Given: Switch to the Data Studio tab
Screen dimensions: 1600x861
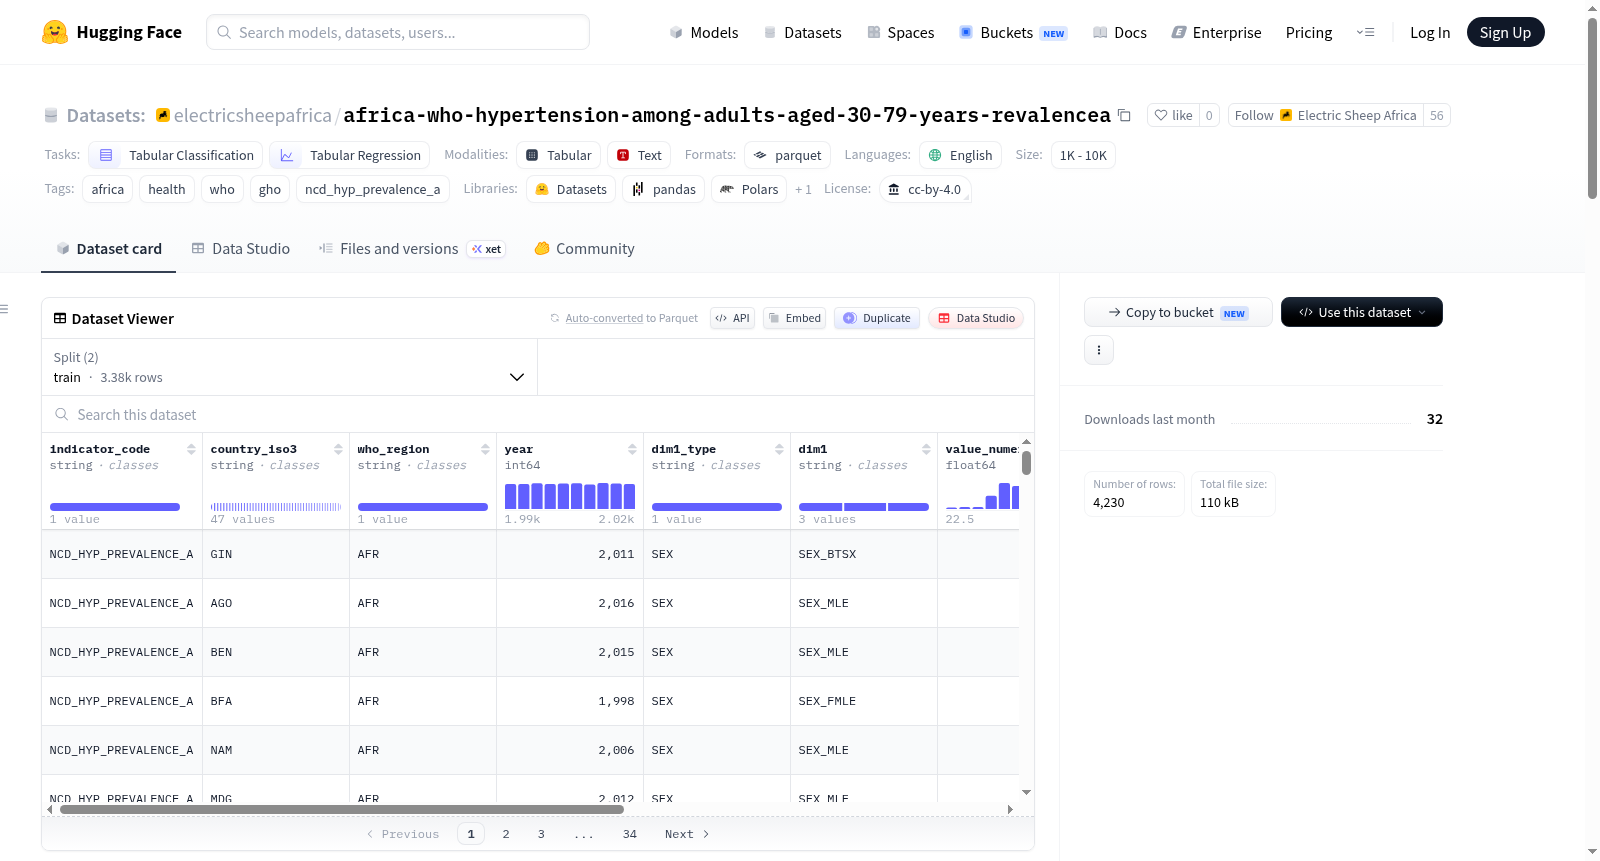Looking at the screenshot, I should 241,249.
